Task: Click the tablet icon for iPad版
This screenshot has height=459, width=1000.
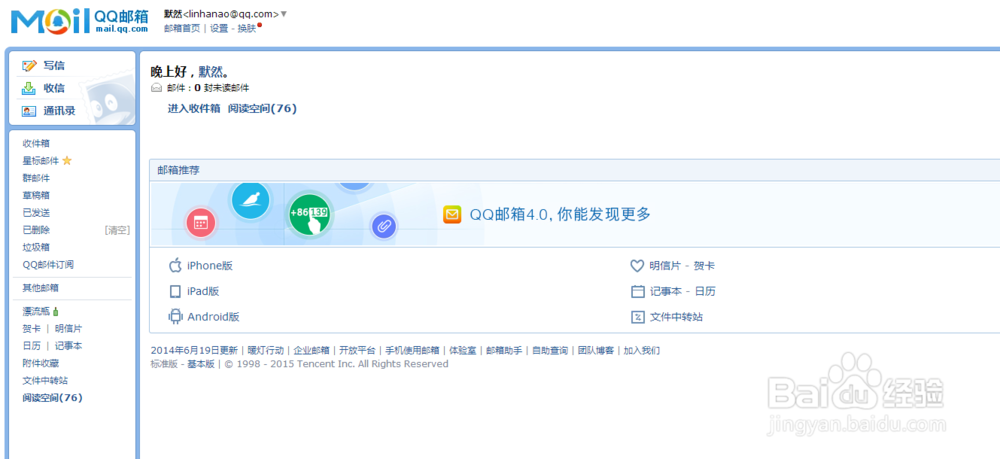Action: pyautogui.click(x=175, y=291)
